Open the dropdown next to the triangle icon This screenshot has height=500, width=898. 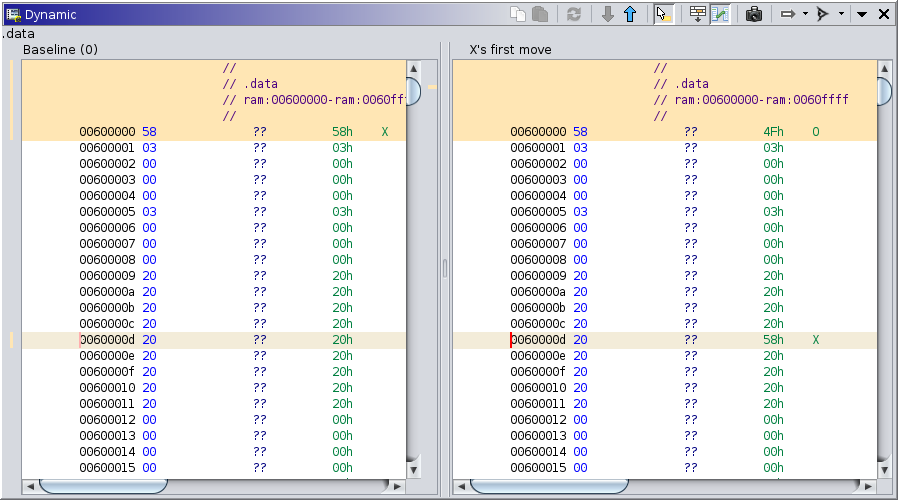tap(841, 14)
